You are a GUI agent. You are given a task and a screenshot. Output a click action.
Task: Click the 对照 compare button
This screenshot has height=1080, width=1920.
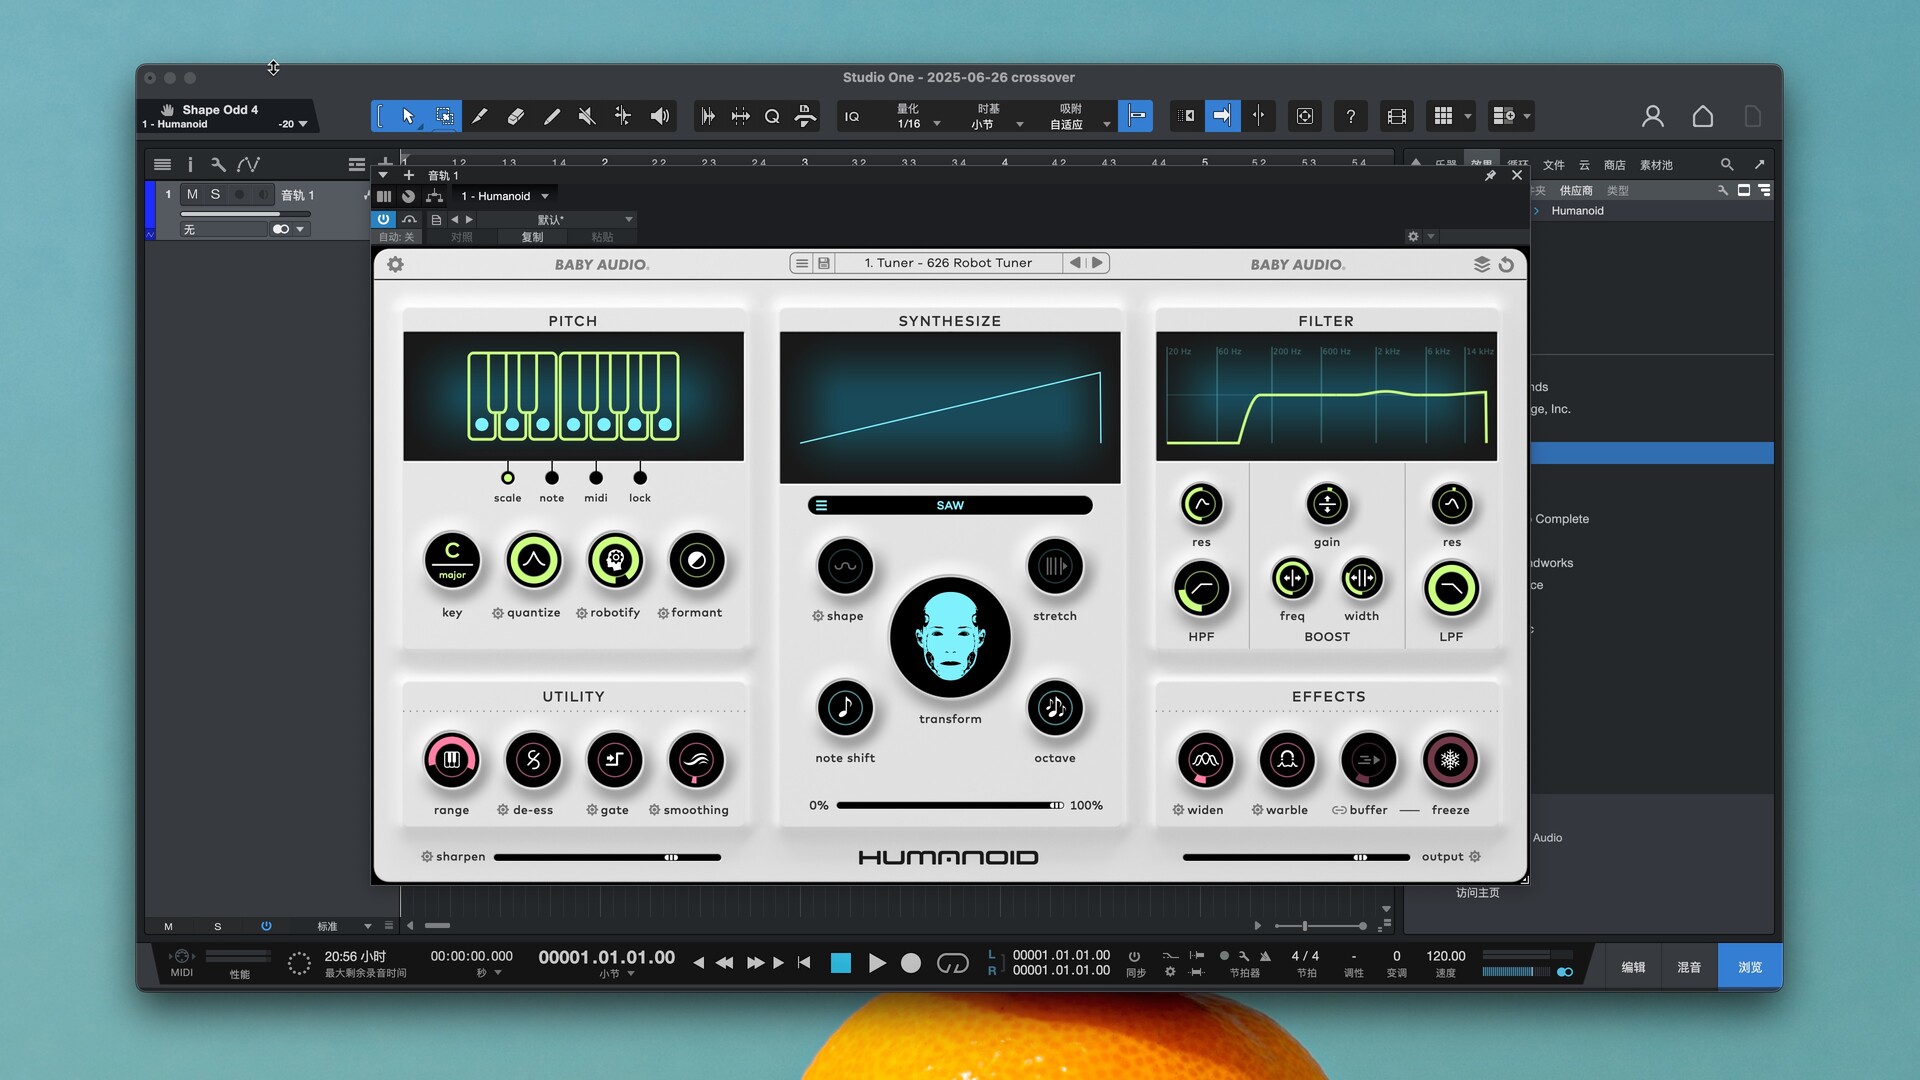pyautogui.click(x=461, y=237)
